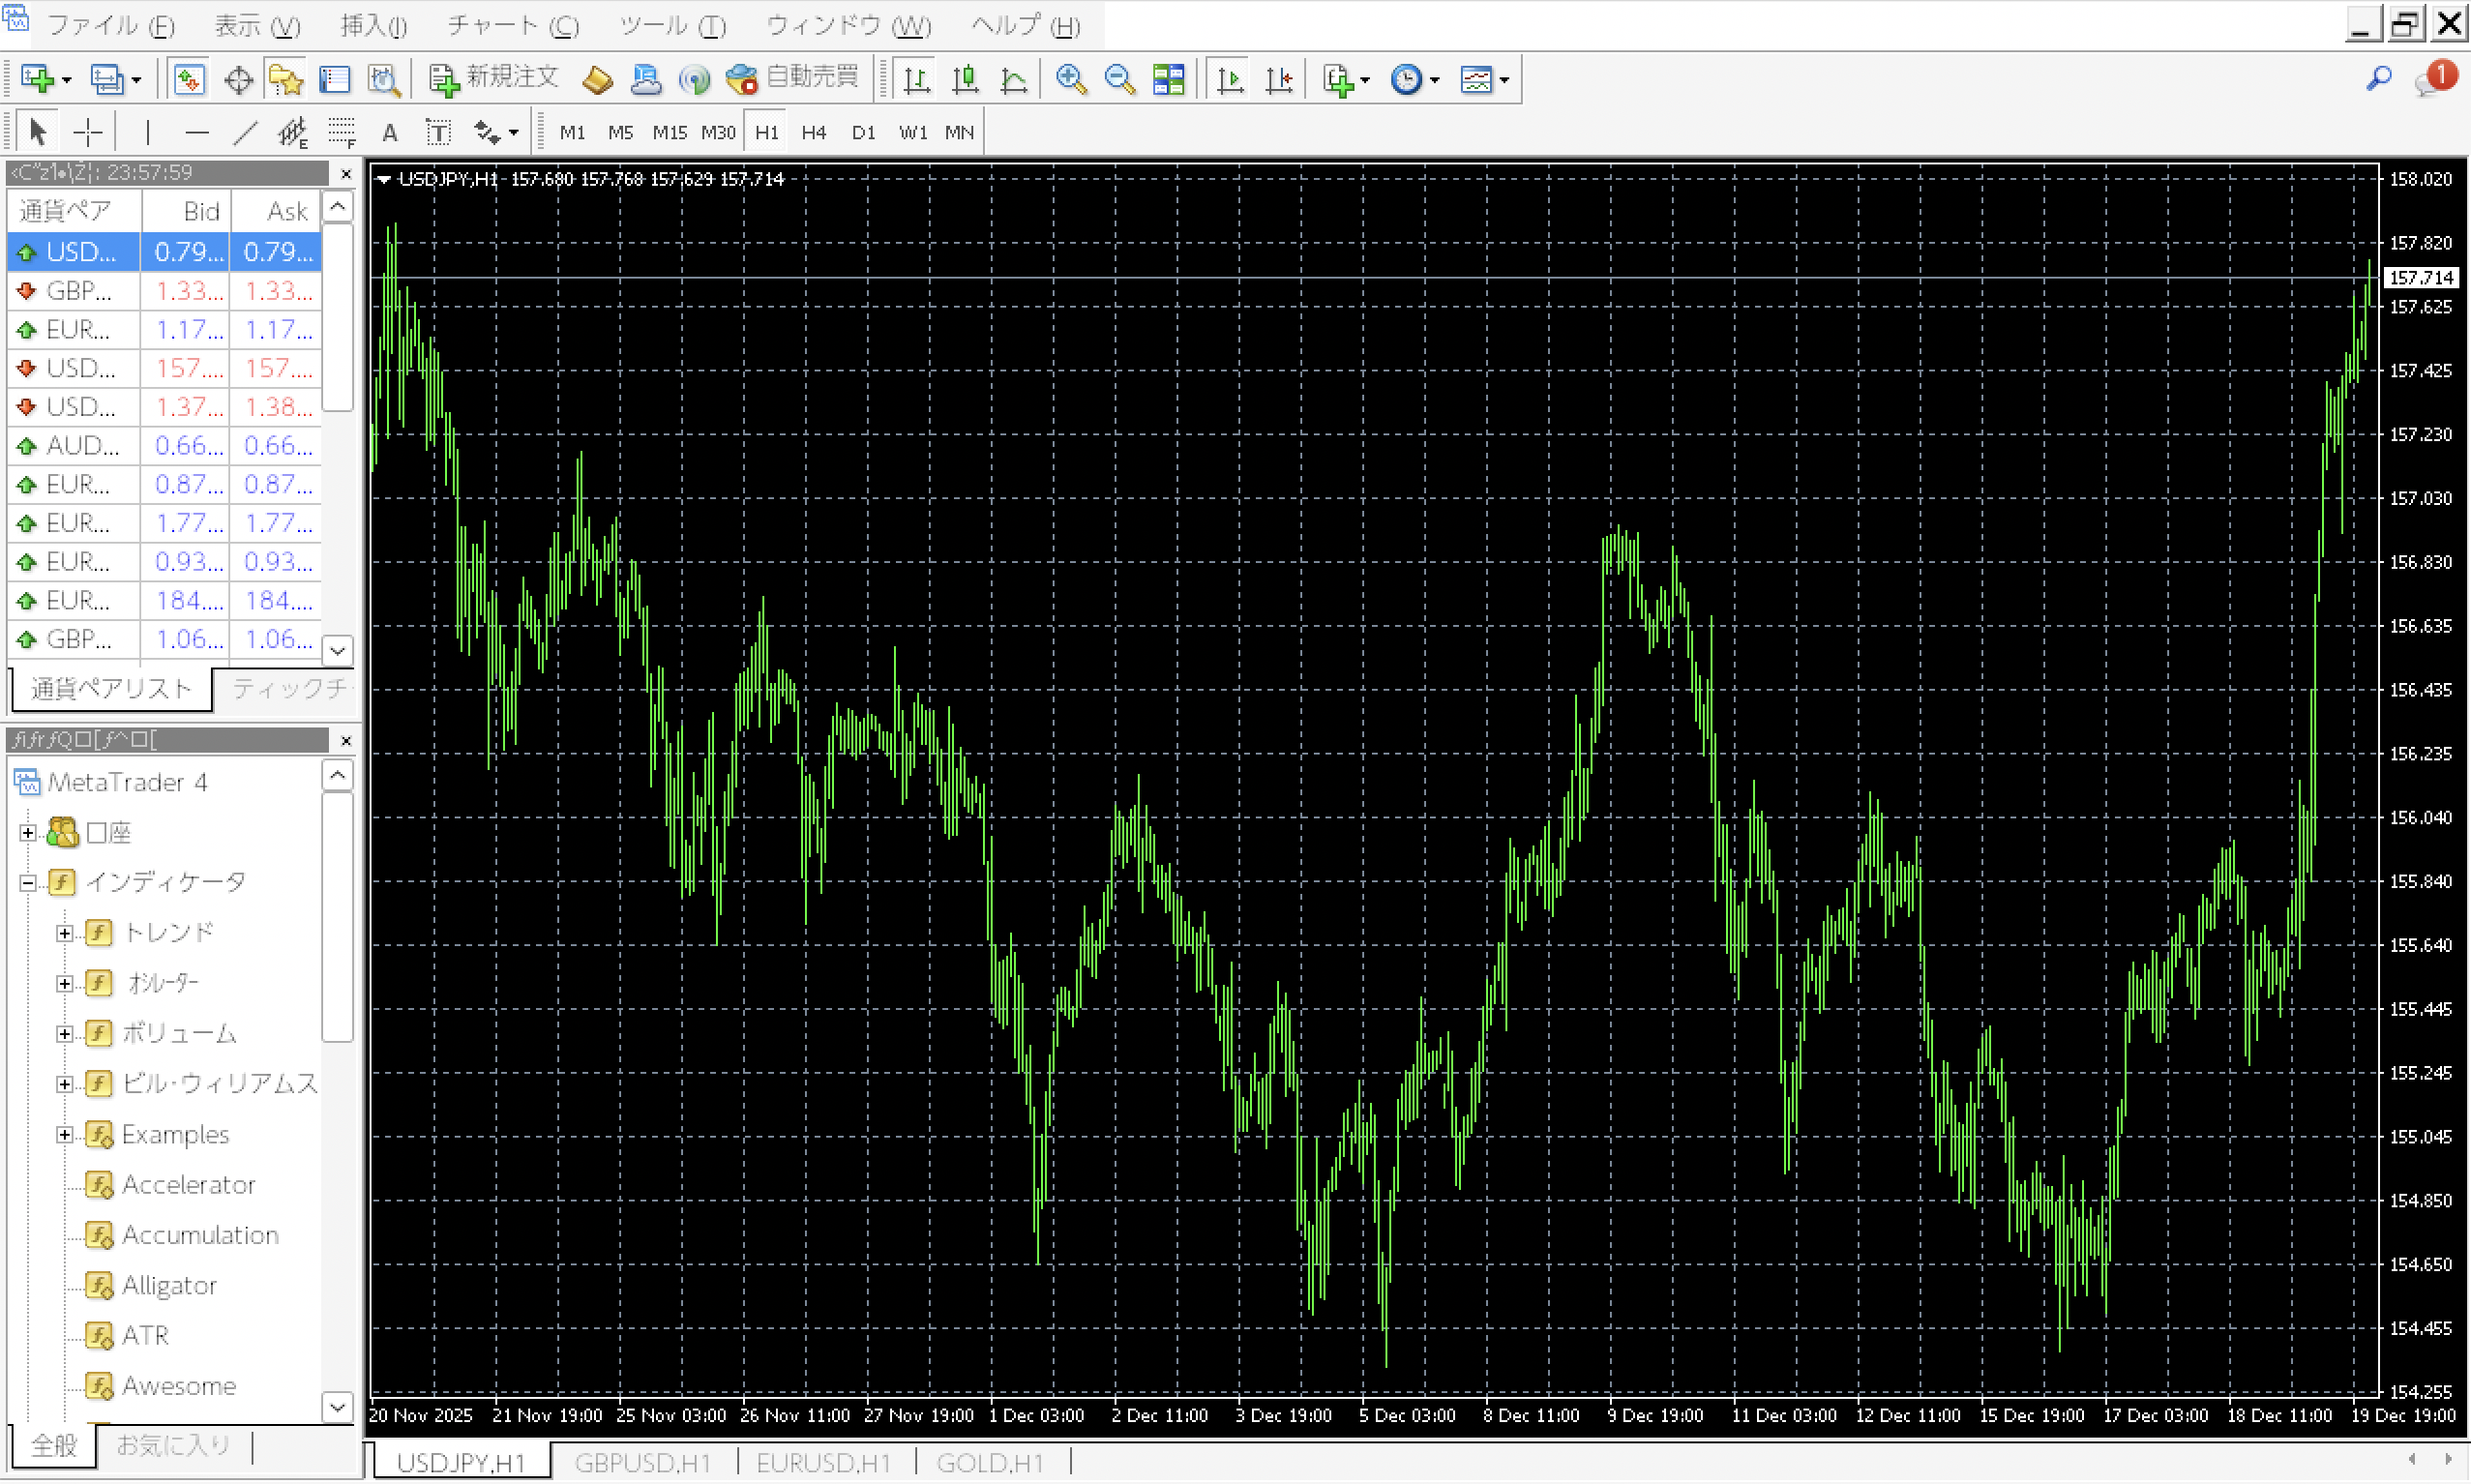Screen dimensions: 2471x1484
Task: Toggle the chart shift button
Action: coord(1279,79)
